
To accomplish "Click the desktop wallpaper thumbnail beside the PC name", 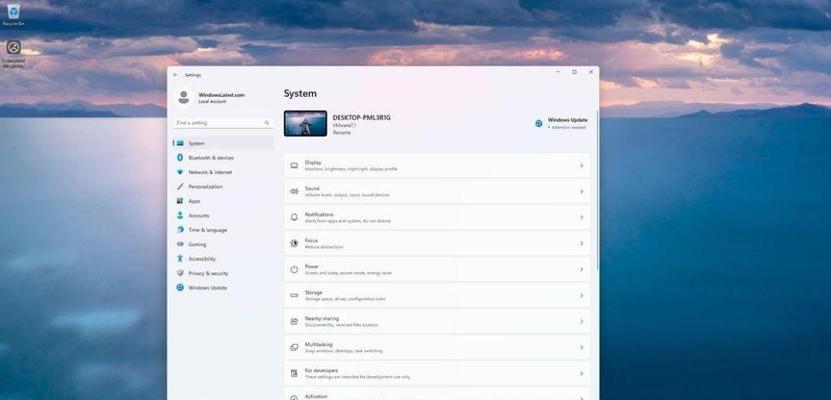I will click(x=305, y=123).
